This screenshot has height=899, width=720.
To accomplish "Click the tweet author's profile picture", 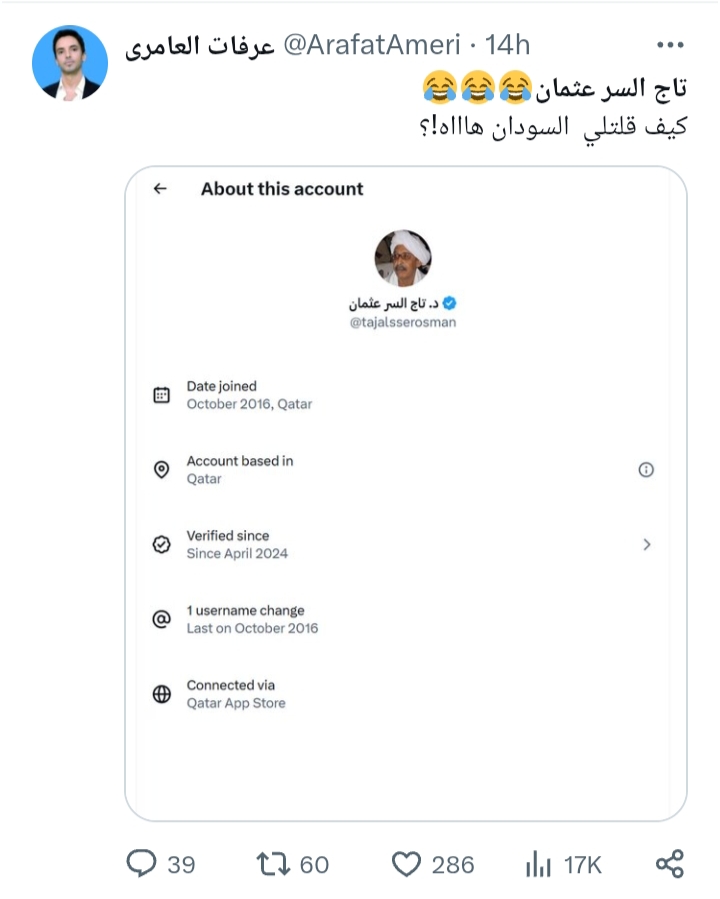I will coord(70,63).
